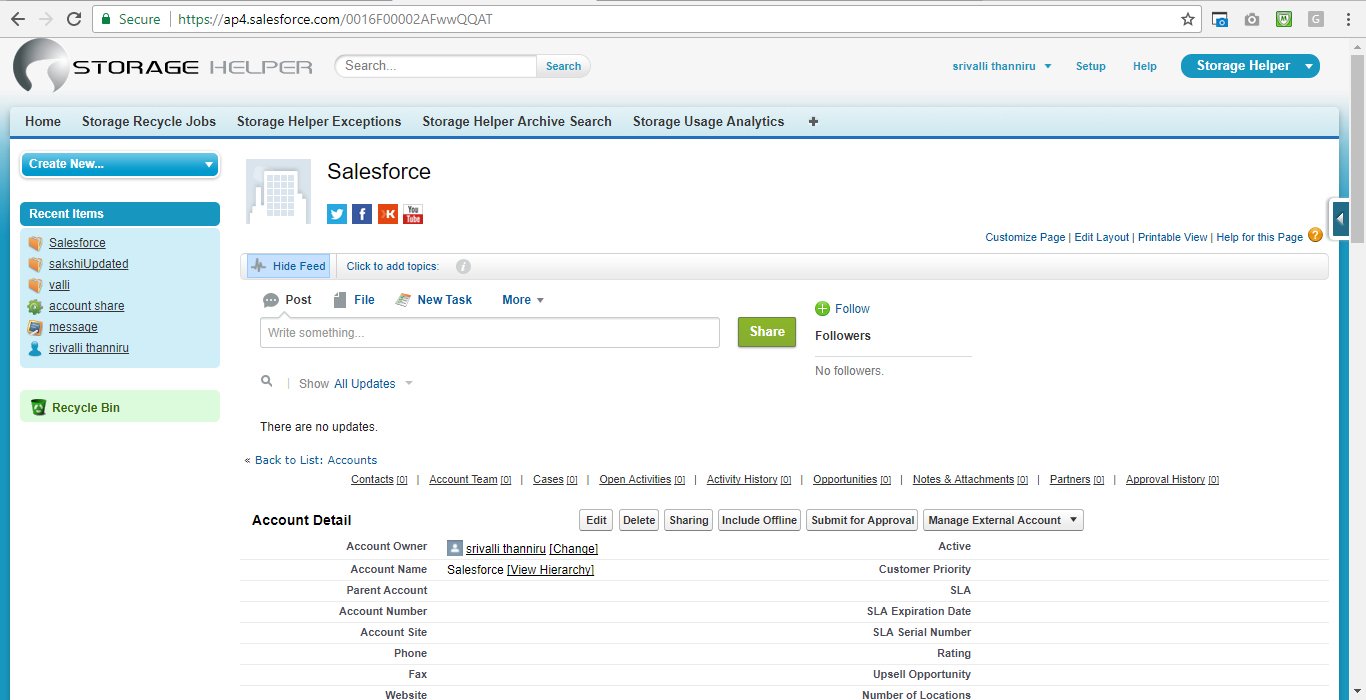Open the Manage External Account dropdown
The height and width of the screenshot is (700, 1366).
tap(1003, 520)
